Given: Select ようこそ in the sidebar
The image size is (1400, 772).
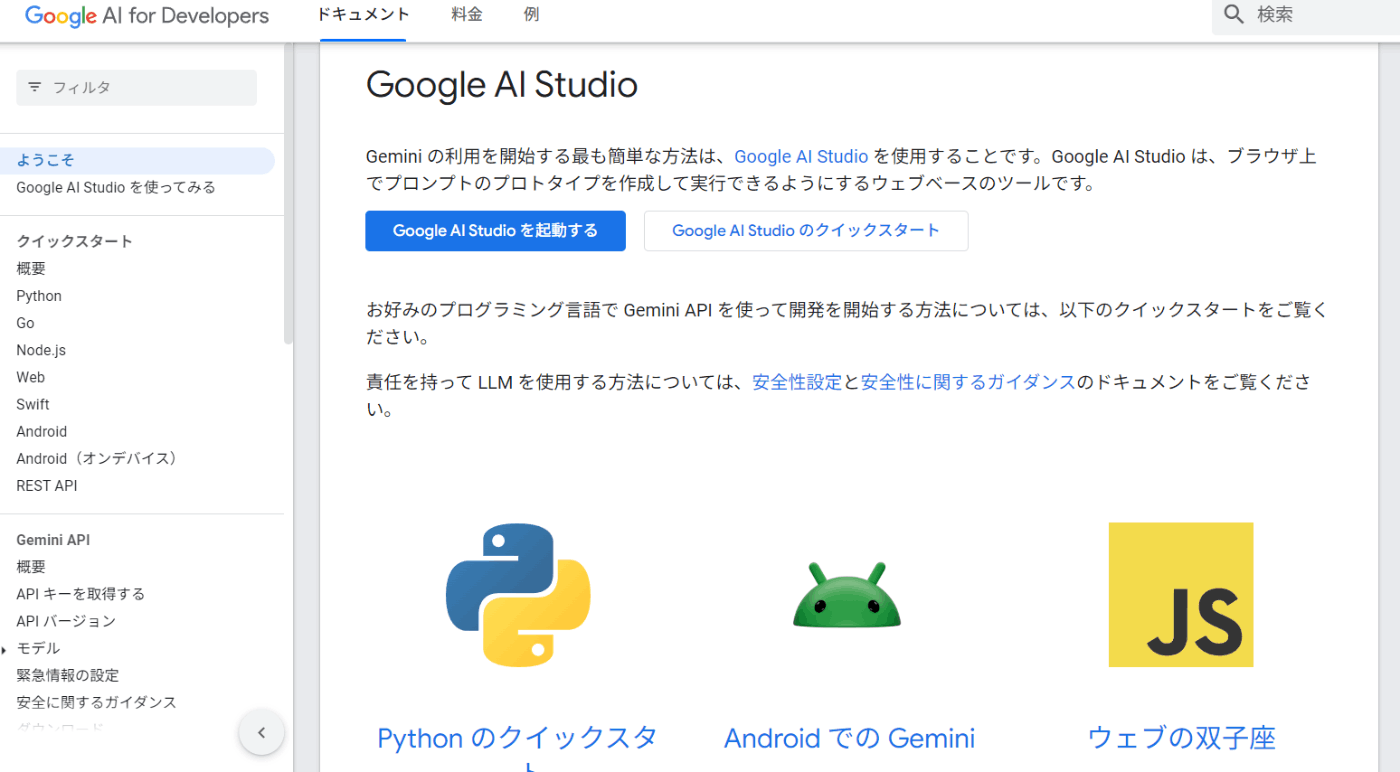Looking at the screenshot, I should pos(137,160).
